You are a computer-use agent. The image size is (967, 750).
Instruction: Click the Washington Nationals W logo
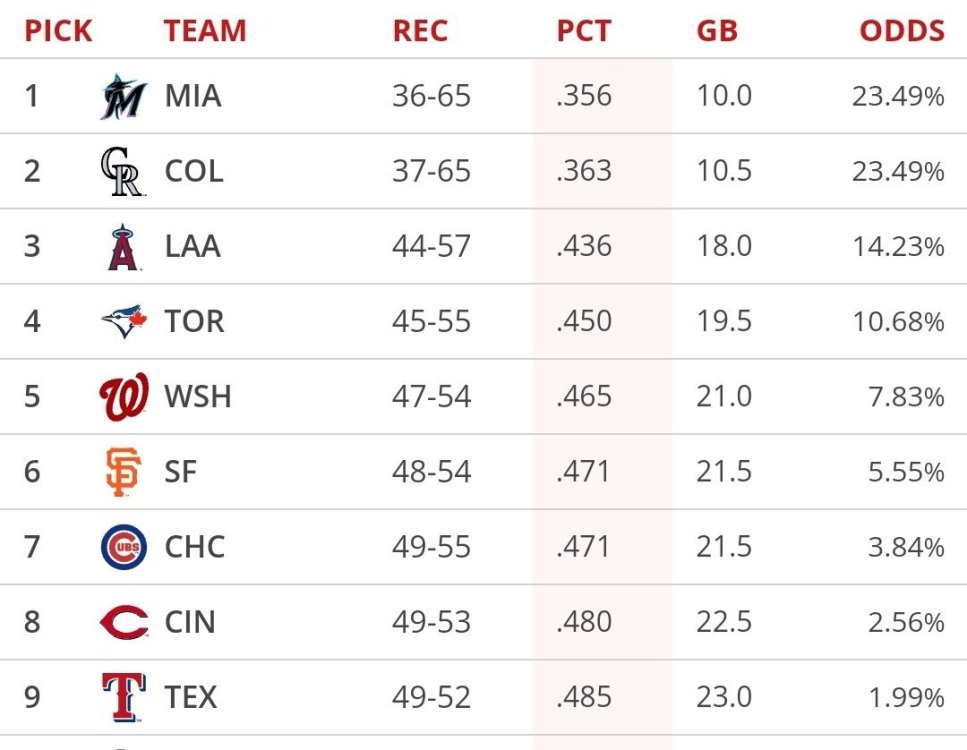pos(123,397)
